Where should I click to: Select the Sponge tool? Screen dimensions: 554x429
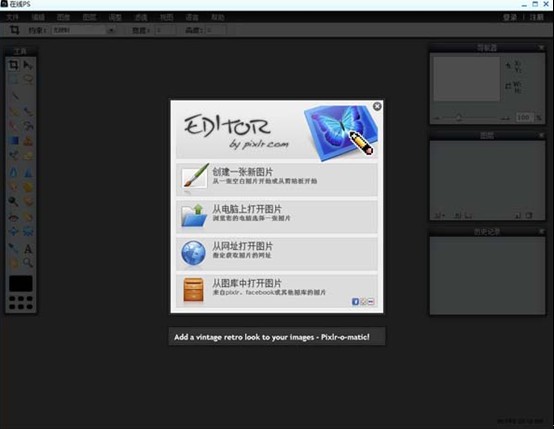click(28, 187)
